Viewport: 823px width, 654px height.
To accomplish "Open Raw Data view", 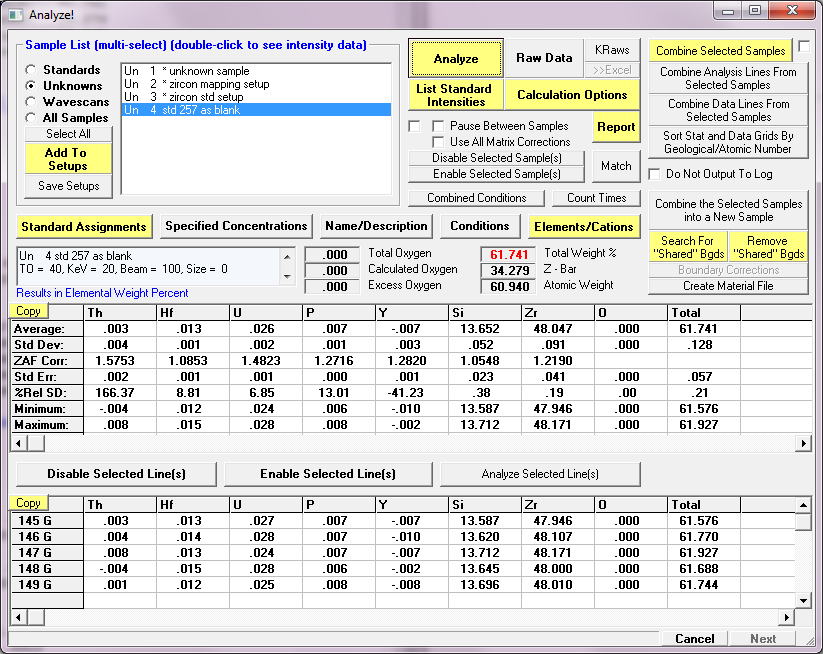I will click(x=544, y=58).
